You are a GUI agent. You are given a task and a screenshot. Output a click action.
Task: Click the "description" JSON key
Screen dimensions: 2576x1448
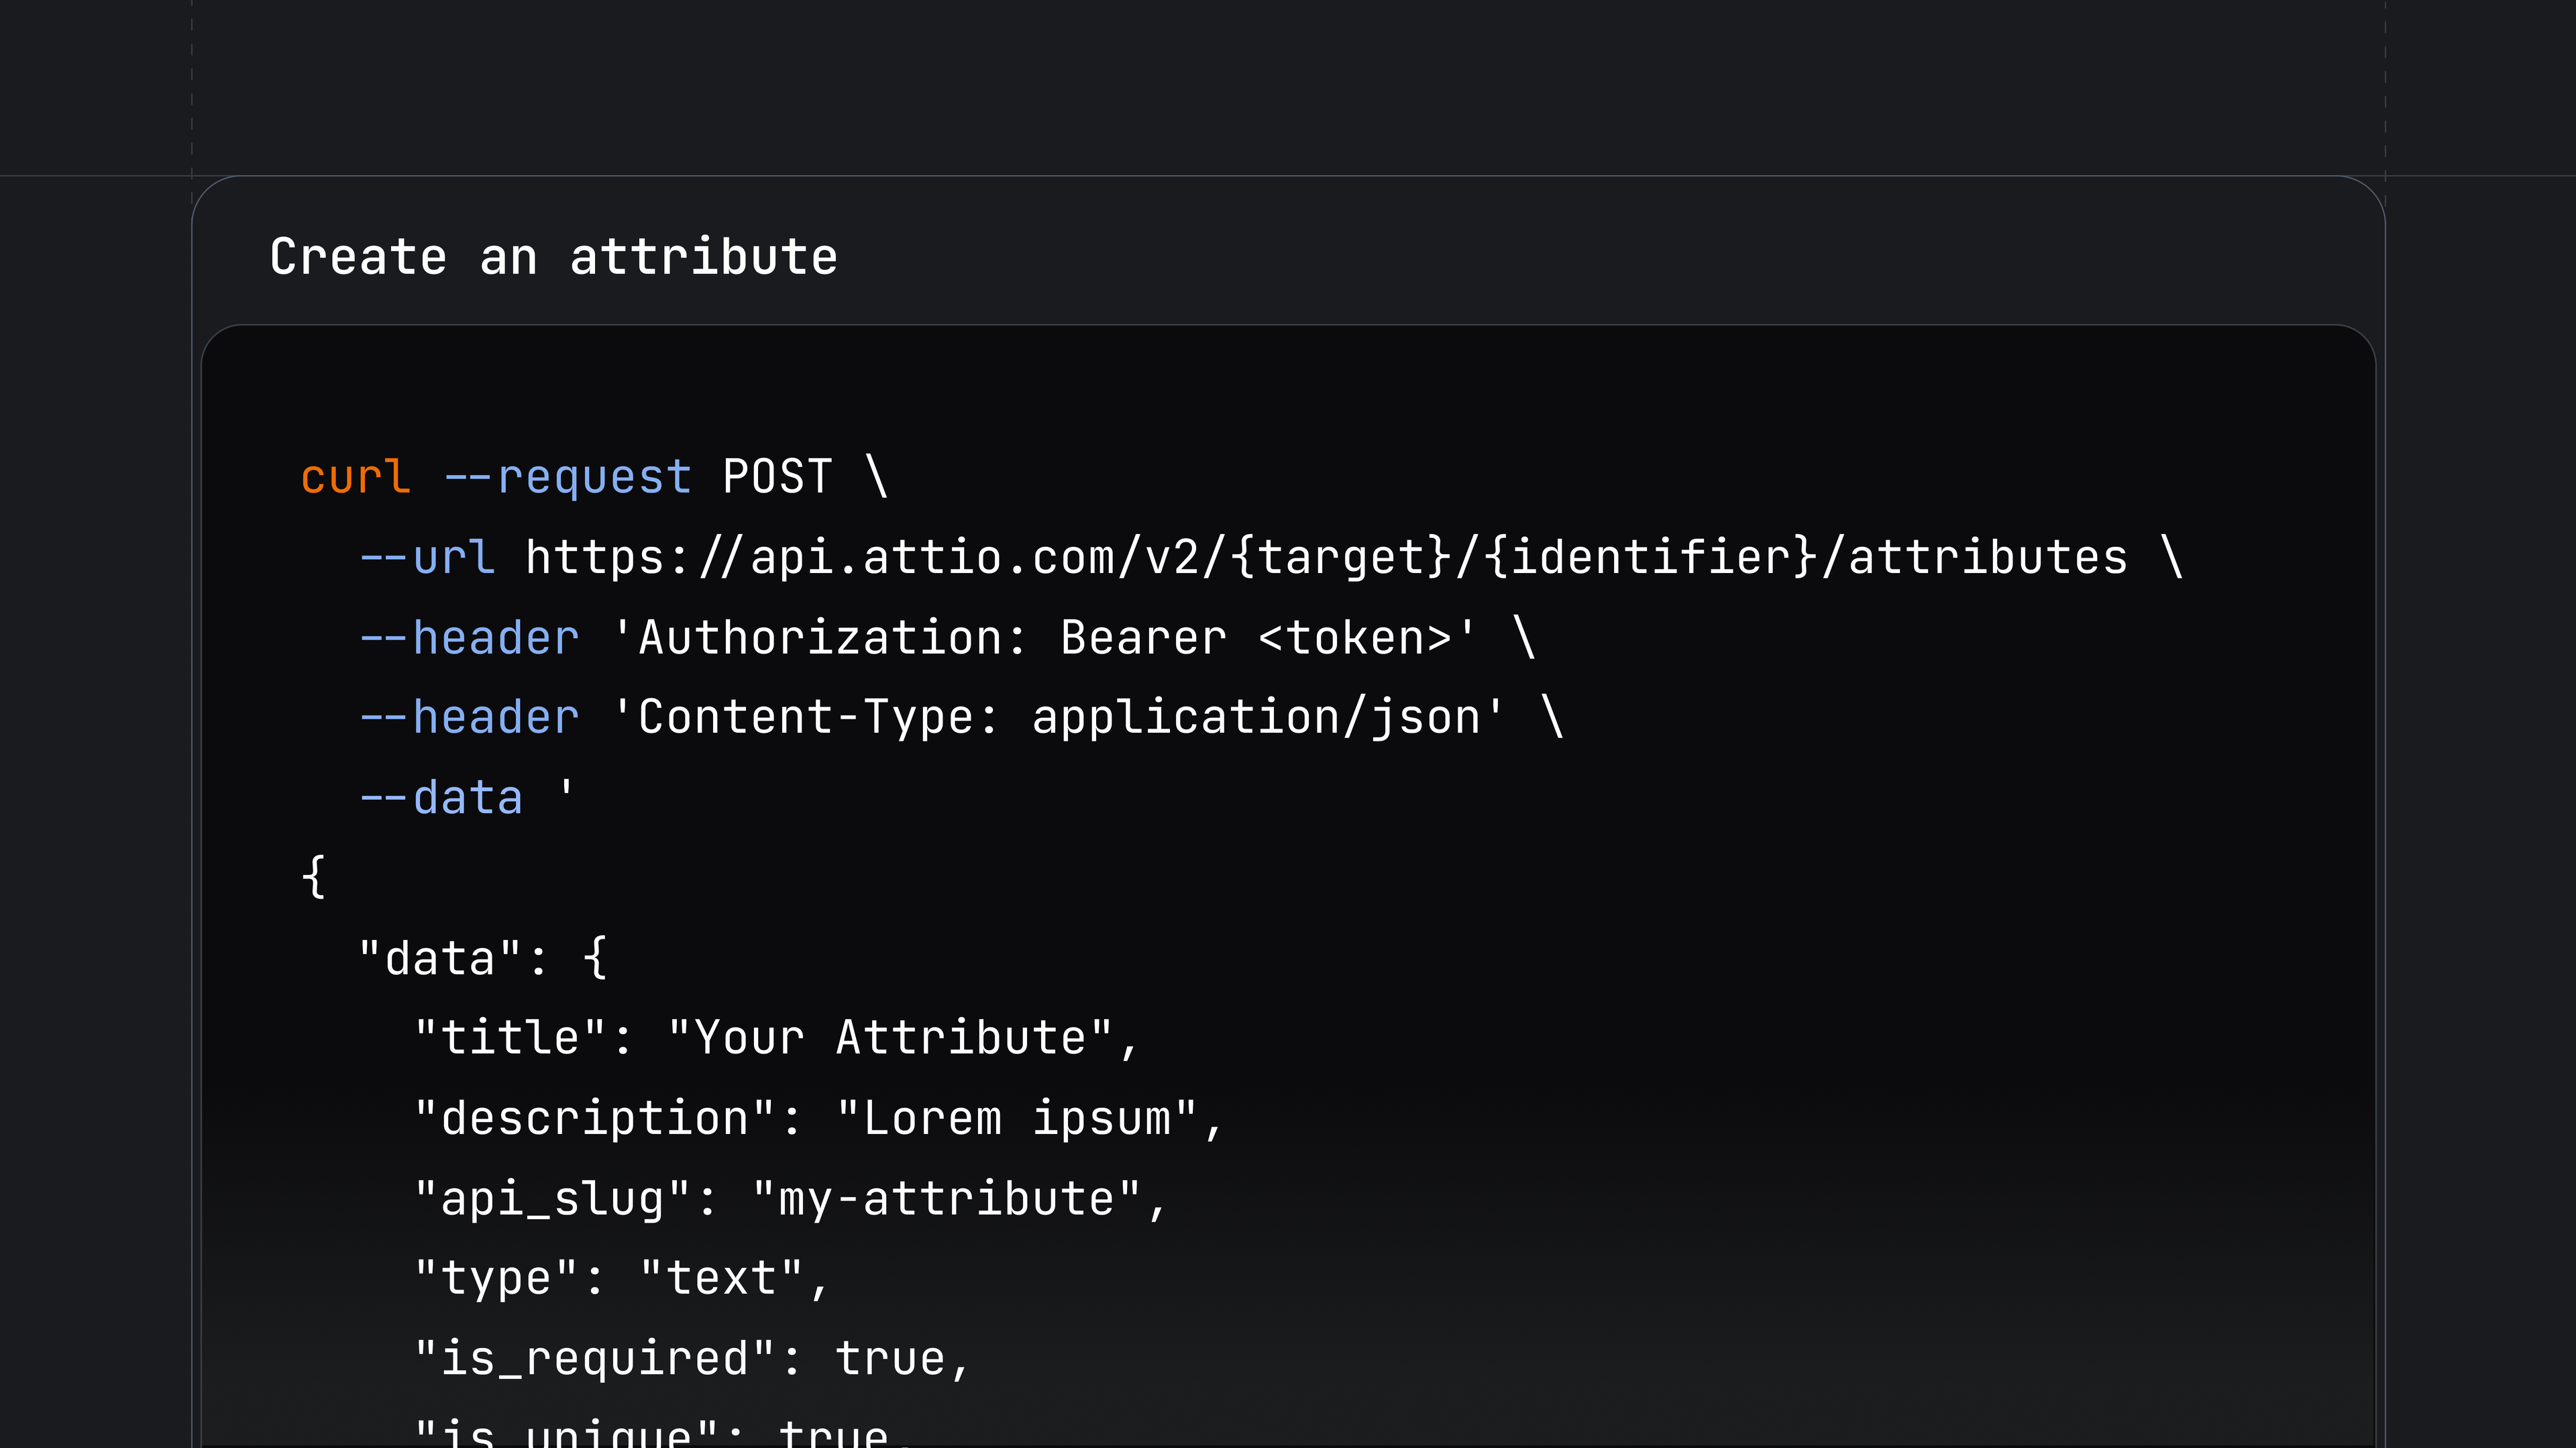[x=595, y=1118]
